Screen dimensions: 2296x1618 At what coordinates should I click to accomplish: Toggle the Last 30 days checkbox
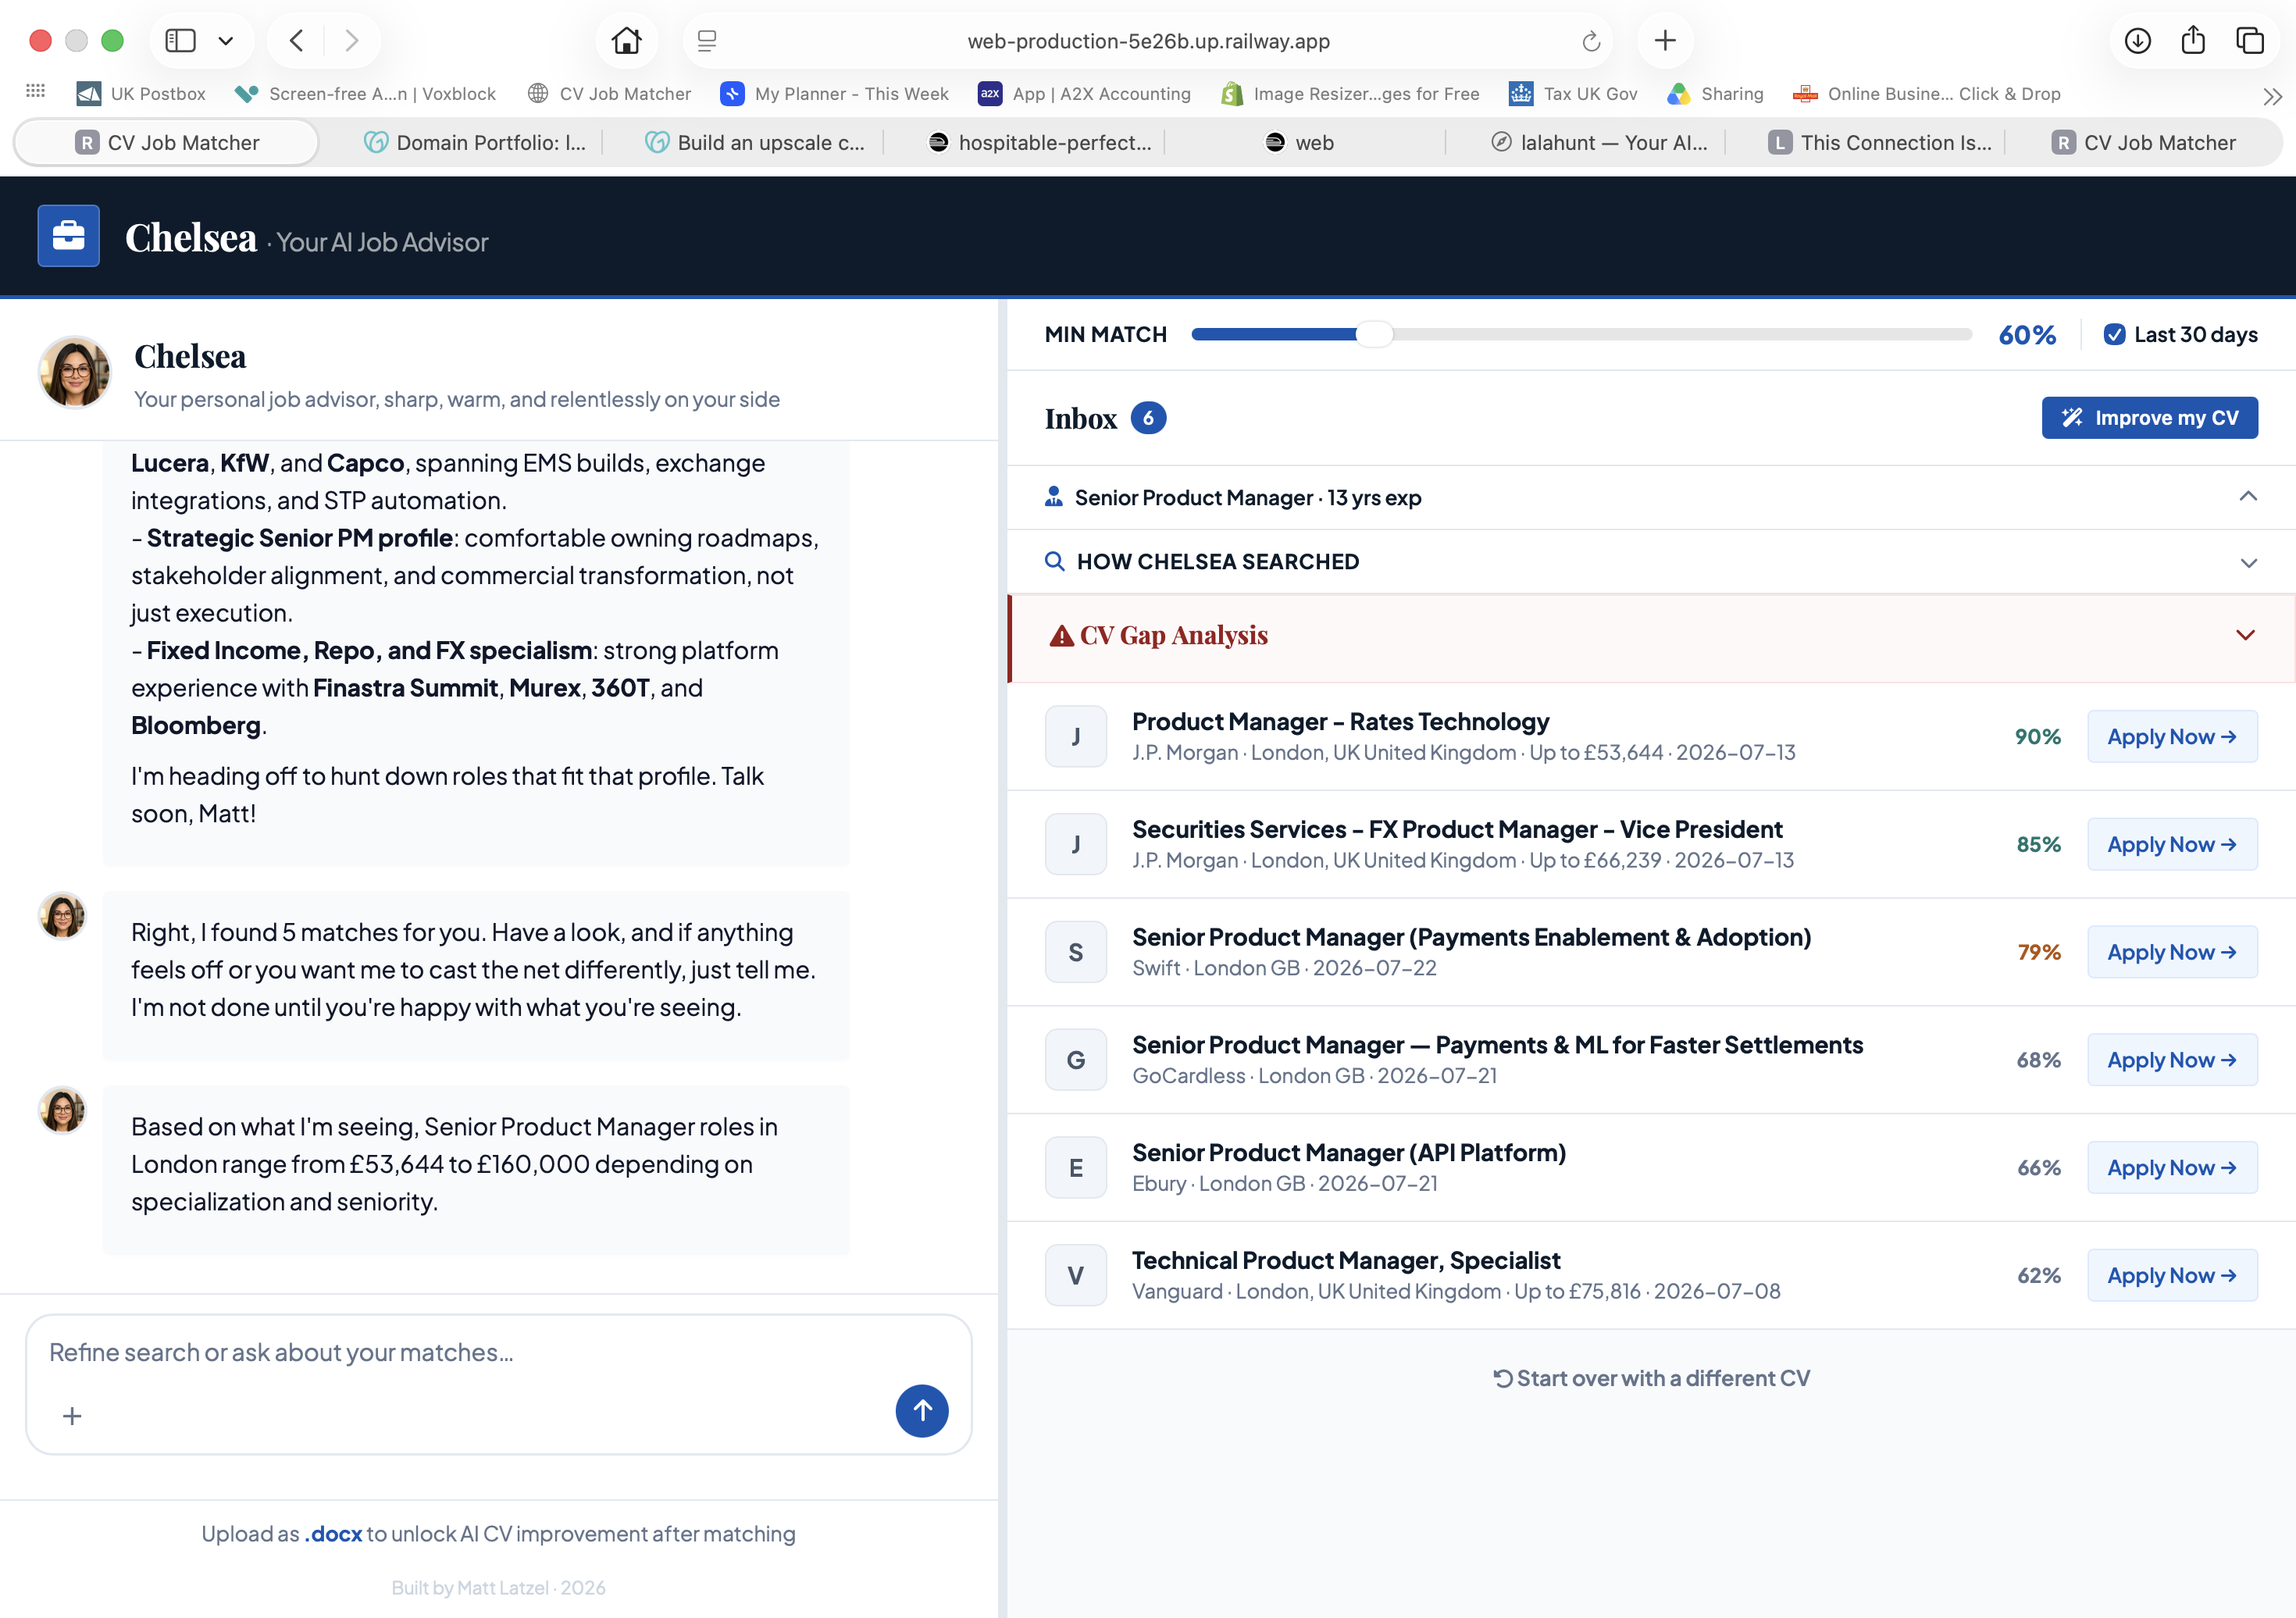pyautogui.click(x=2114, y=334)
